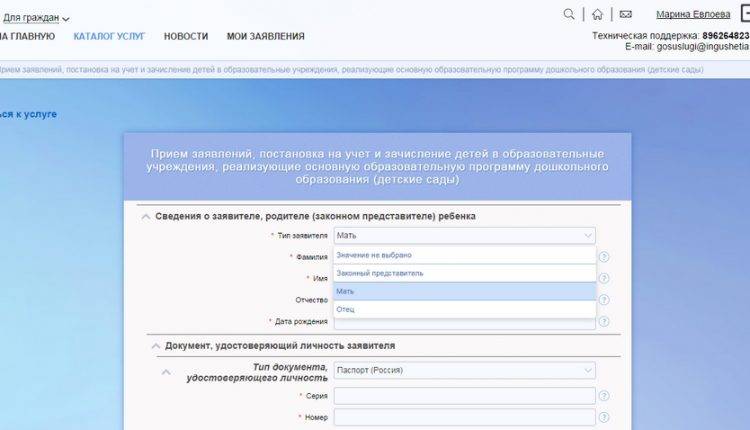Click into the Серия input field
Viewport: 750px width, 430px height.
[464, 396]
